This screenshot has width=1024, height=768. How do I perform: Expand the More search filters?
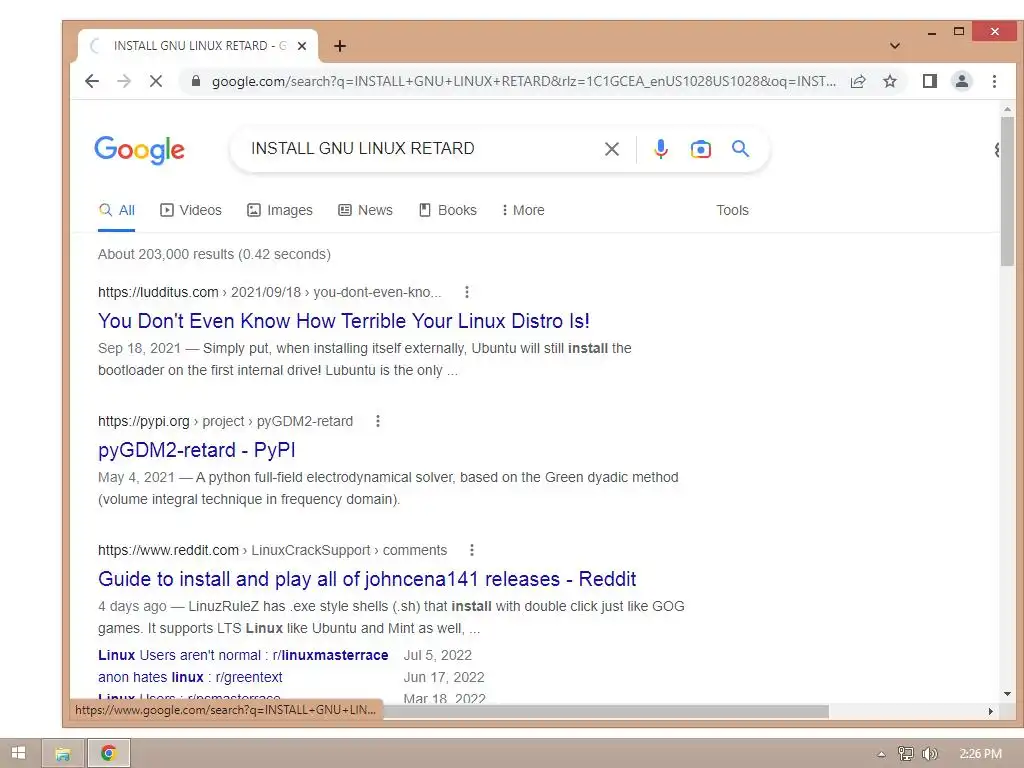(523, 210)
